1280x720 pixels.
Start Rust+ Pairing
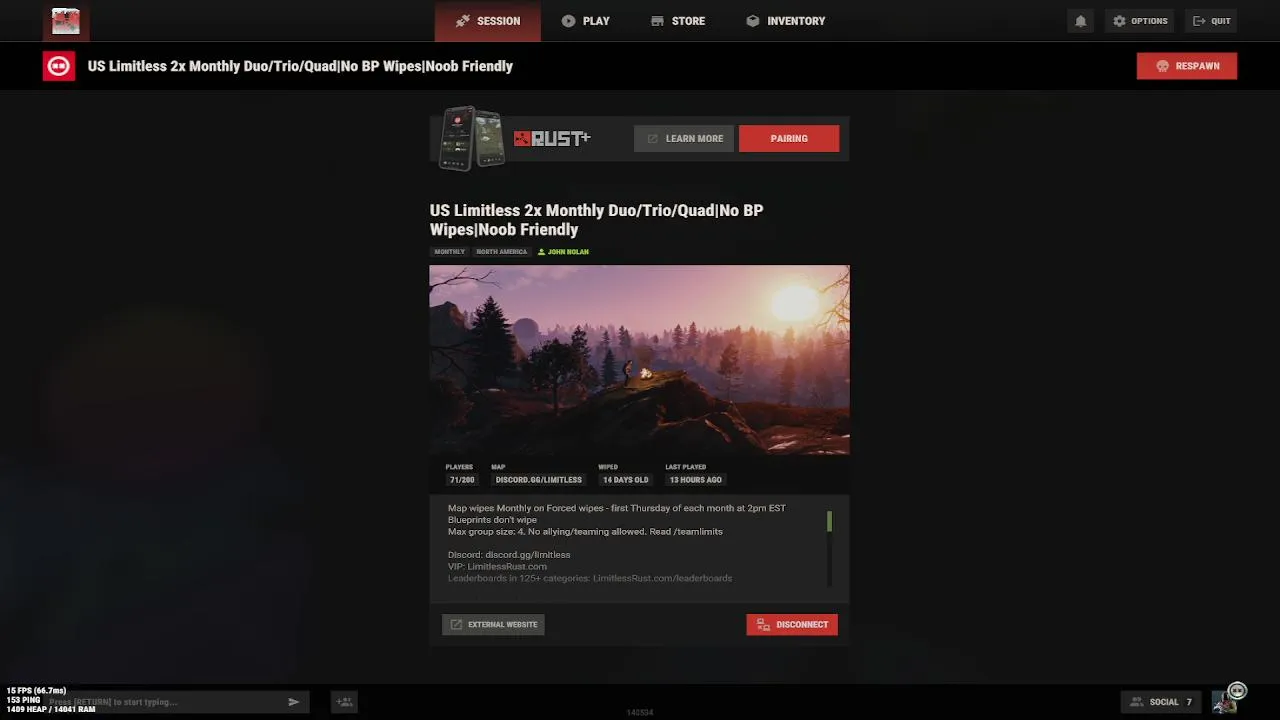click(789, 139)
